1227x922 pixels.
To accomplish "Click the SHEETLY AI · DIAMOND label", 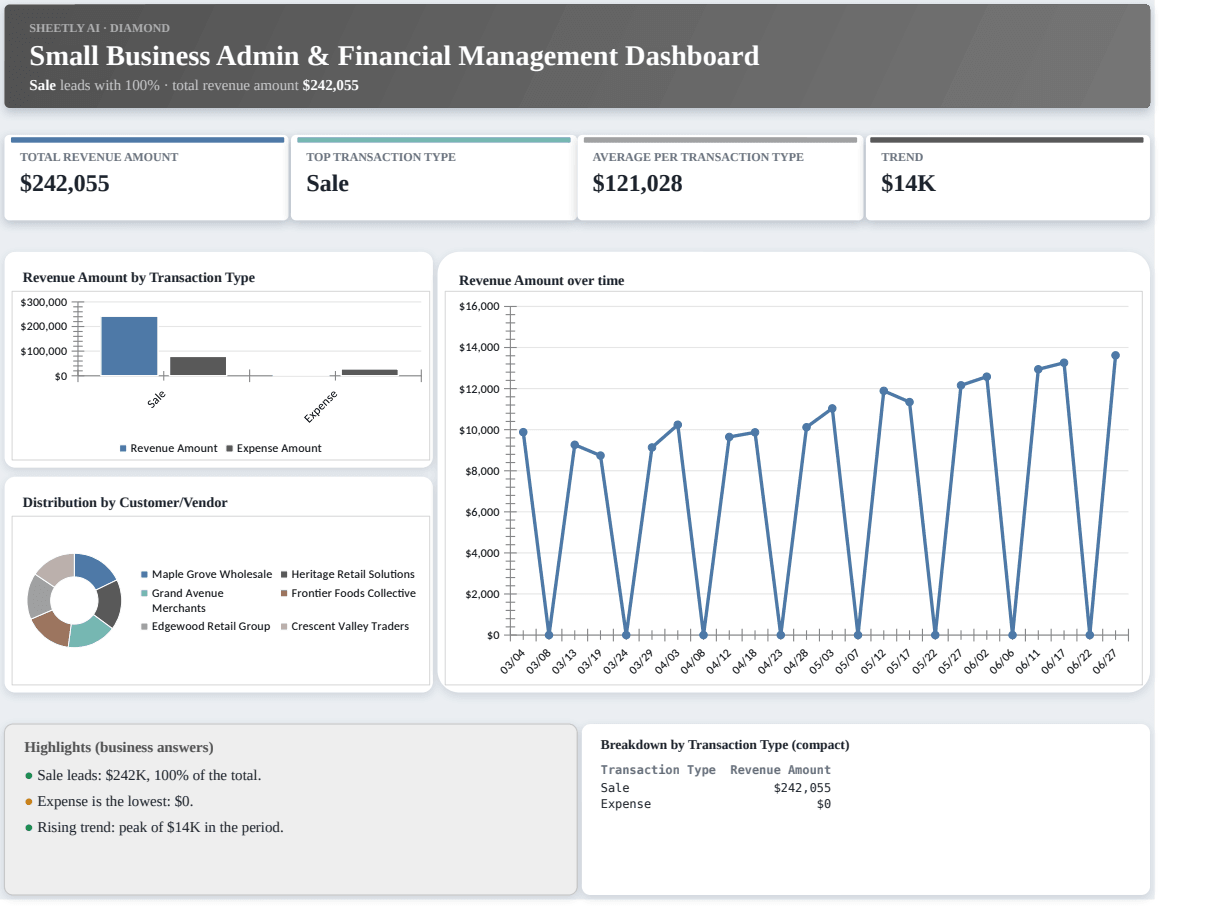I will (99, 28).
